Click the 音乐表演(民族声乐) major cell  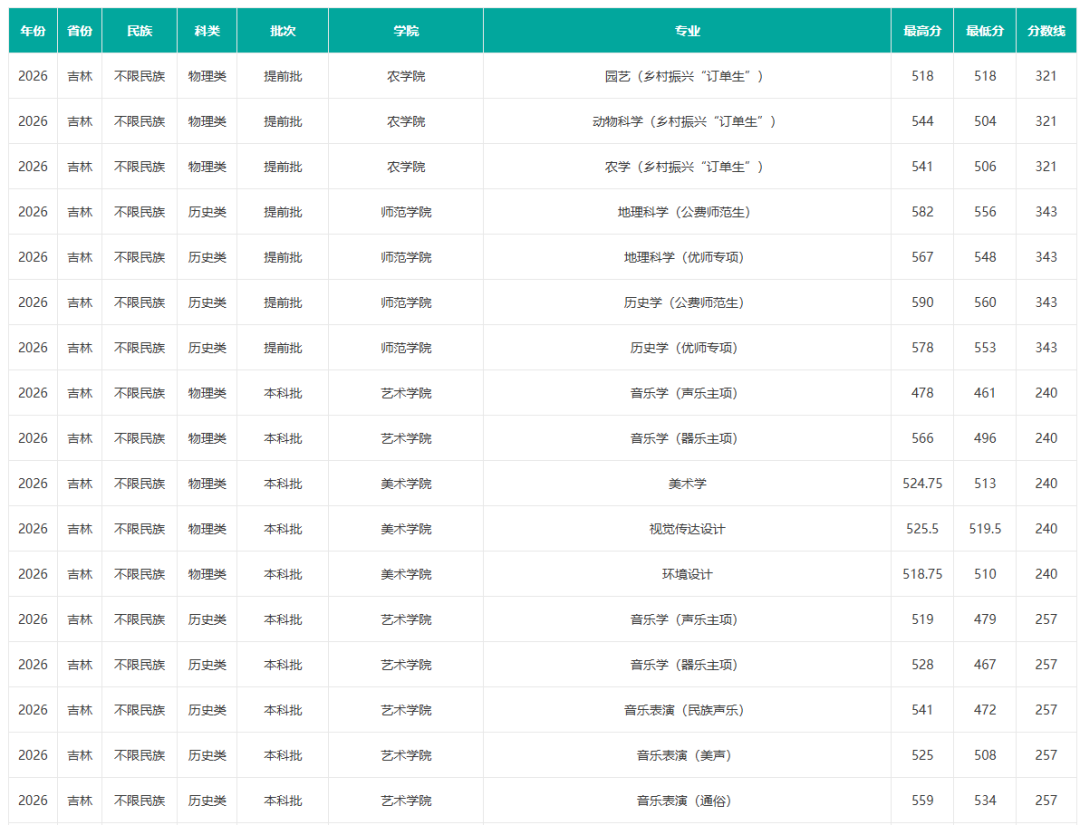(x=687, y=710)
